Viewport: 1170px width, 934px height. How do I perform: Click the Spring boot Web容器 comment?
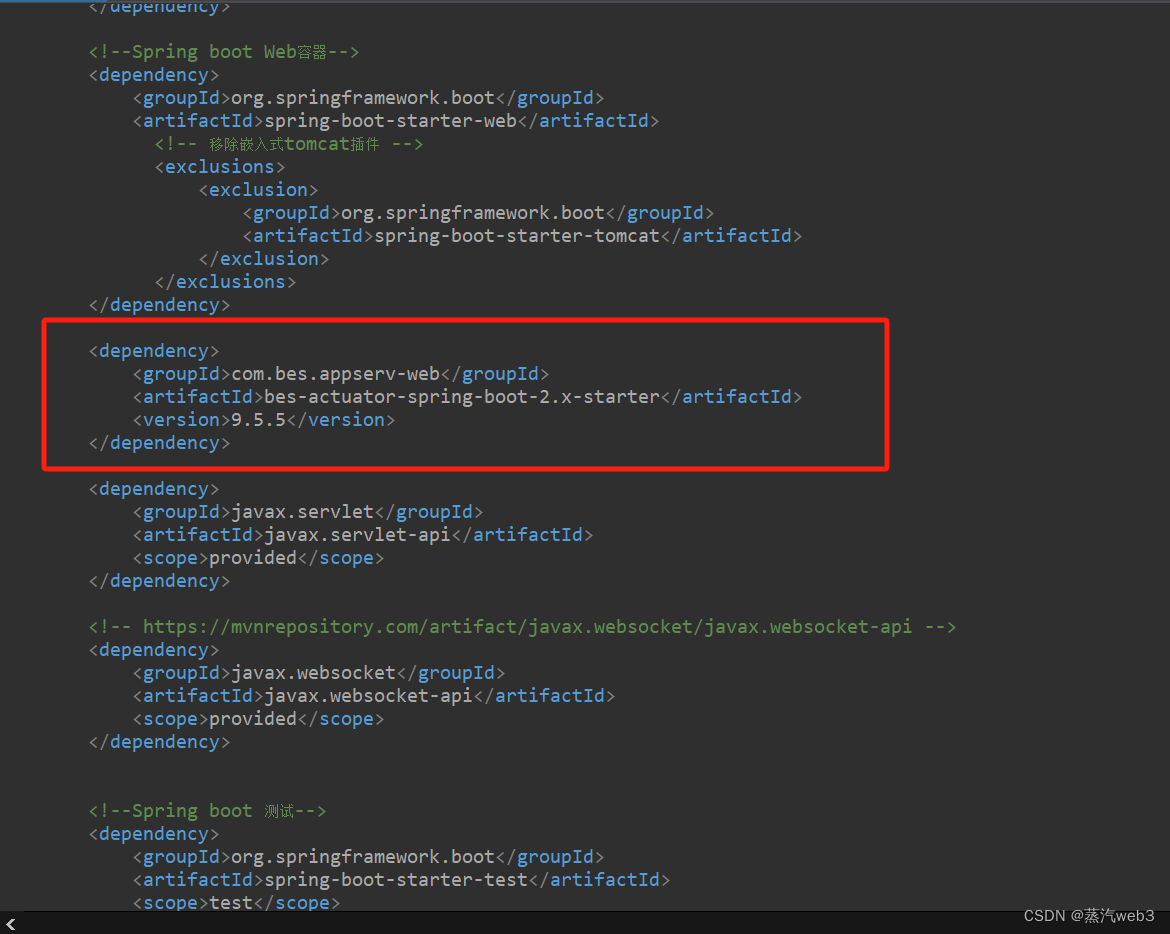222,51
